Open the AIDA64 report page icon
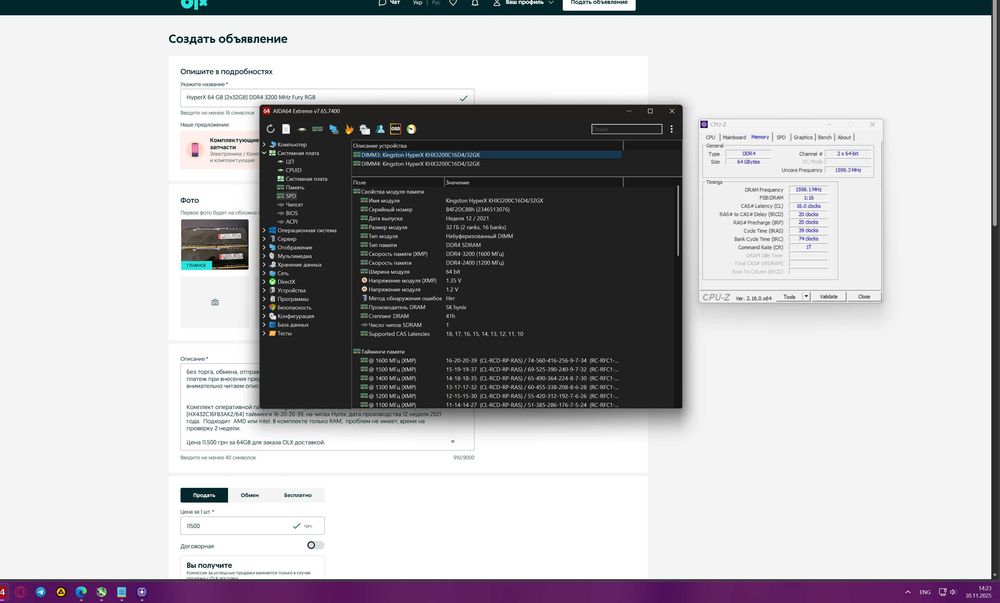 coord(286,129)
